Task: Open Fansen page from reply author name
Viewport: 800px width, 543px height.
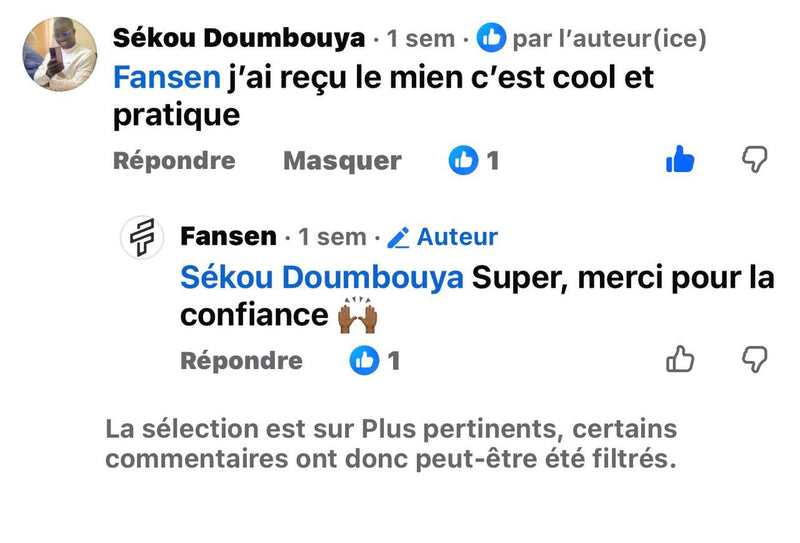Action: pyautogui.click(x=229, y=237)
